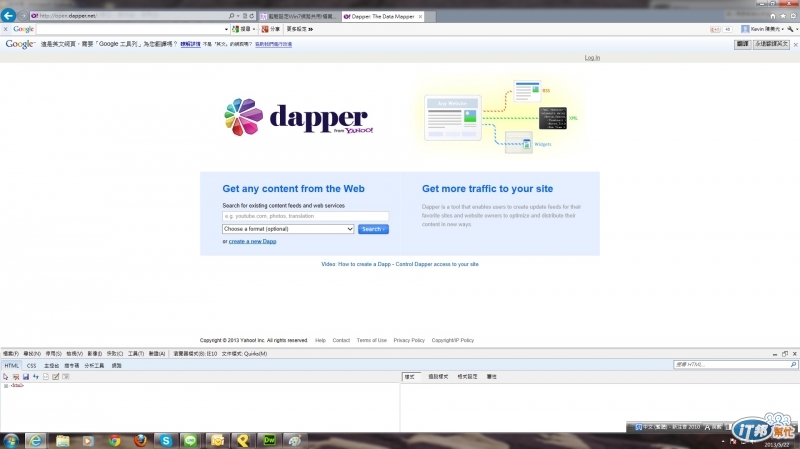Click the Contact footer link

(x=341, y=340)
